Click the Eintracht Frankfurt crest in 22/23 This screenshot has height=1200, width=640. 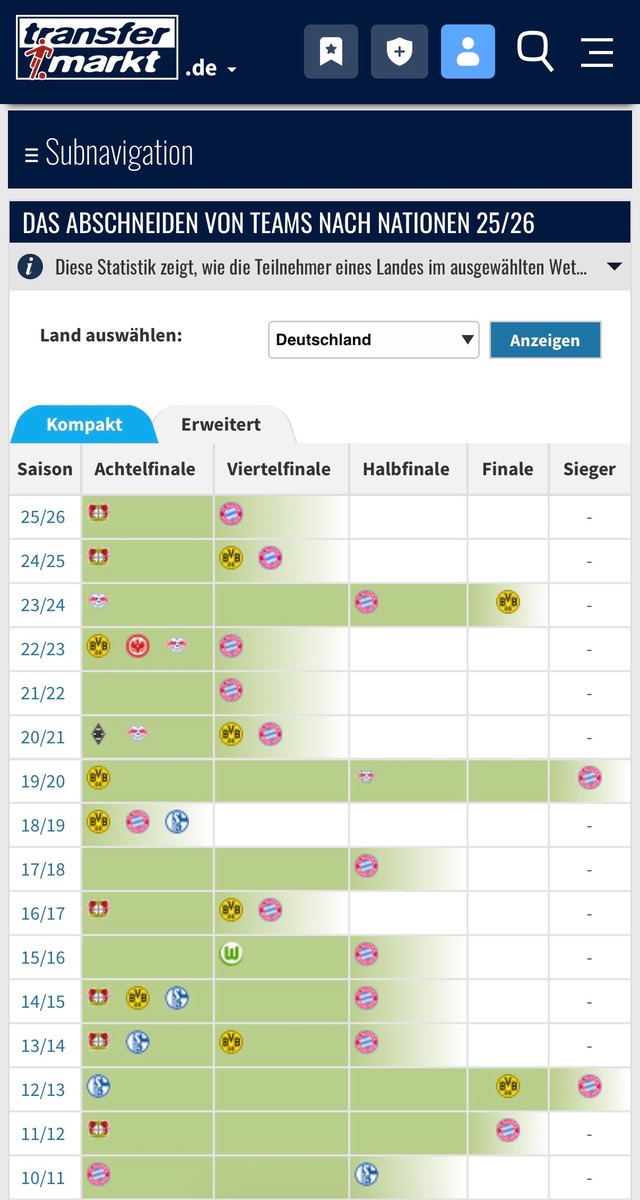tap(137, 646)
